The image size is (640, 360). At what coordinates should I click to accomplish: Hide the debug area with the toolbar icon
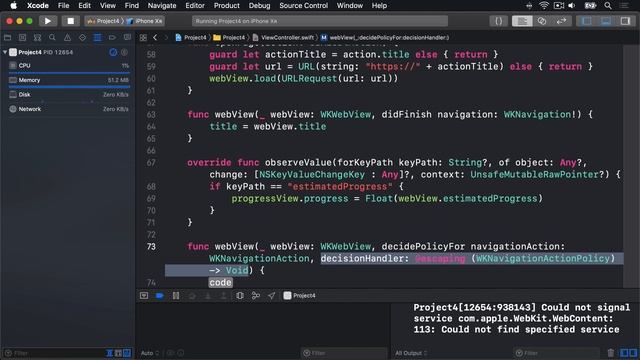[144, 296]
